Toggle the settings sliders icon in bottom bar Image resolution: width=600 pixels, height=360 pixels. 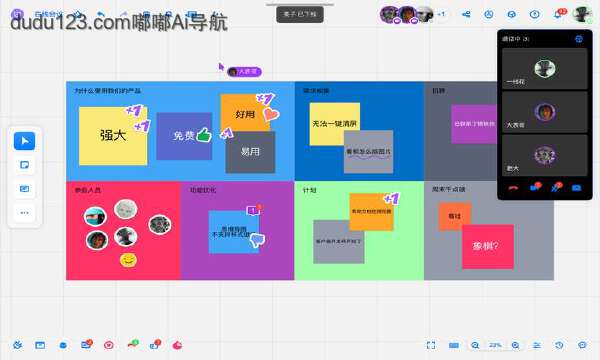pyautogui.click(x=537, y=345)
